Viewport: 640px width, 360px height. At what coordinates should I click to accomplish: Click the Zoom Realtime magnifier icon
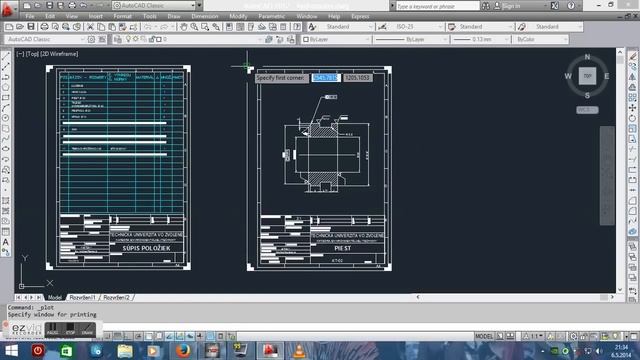[194, 27]
